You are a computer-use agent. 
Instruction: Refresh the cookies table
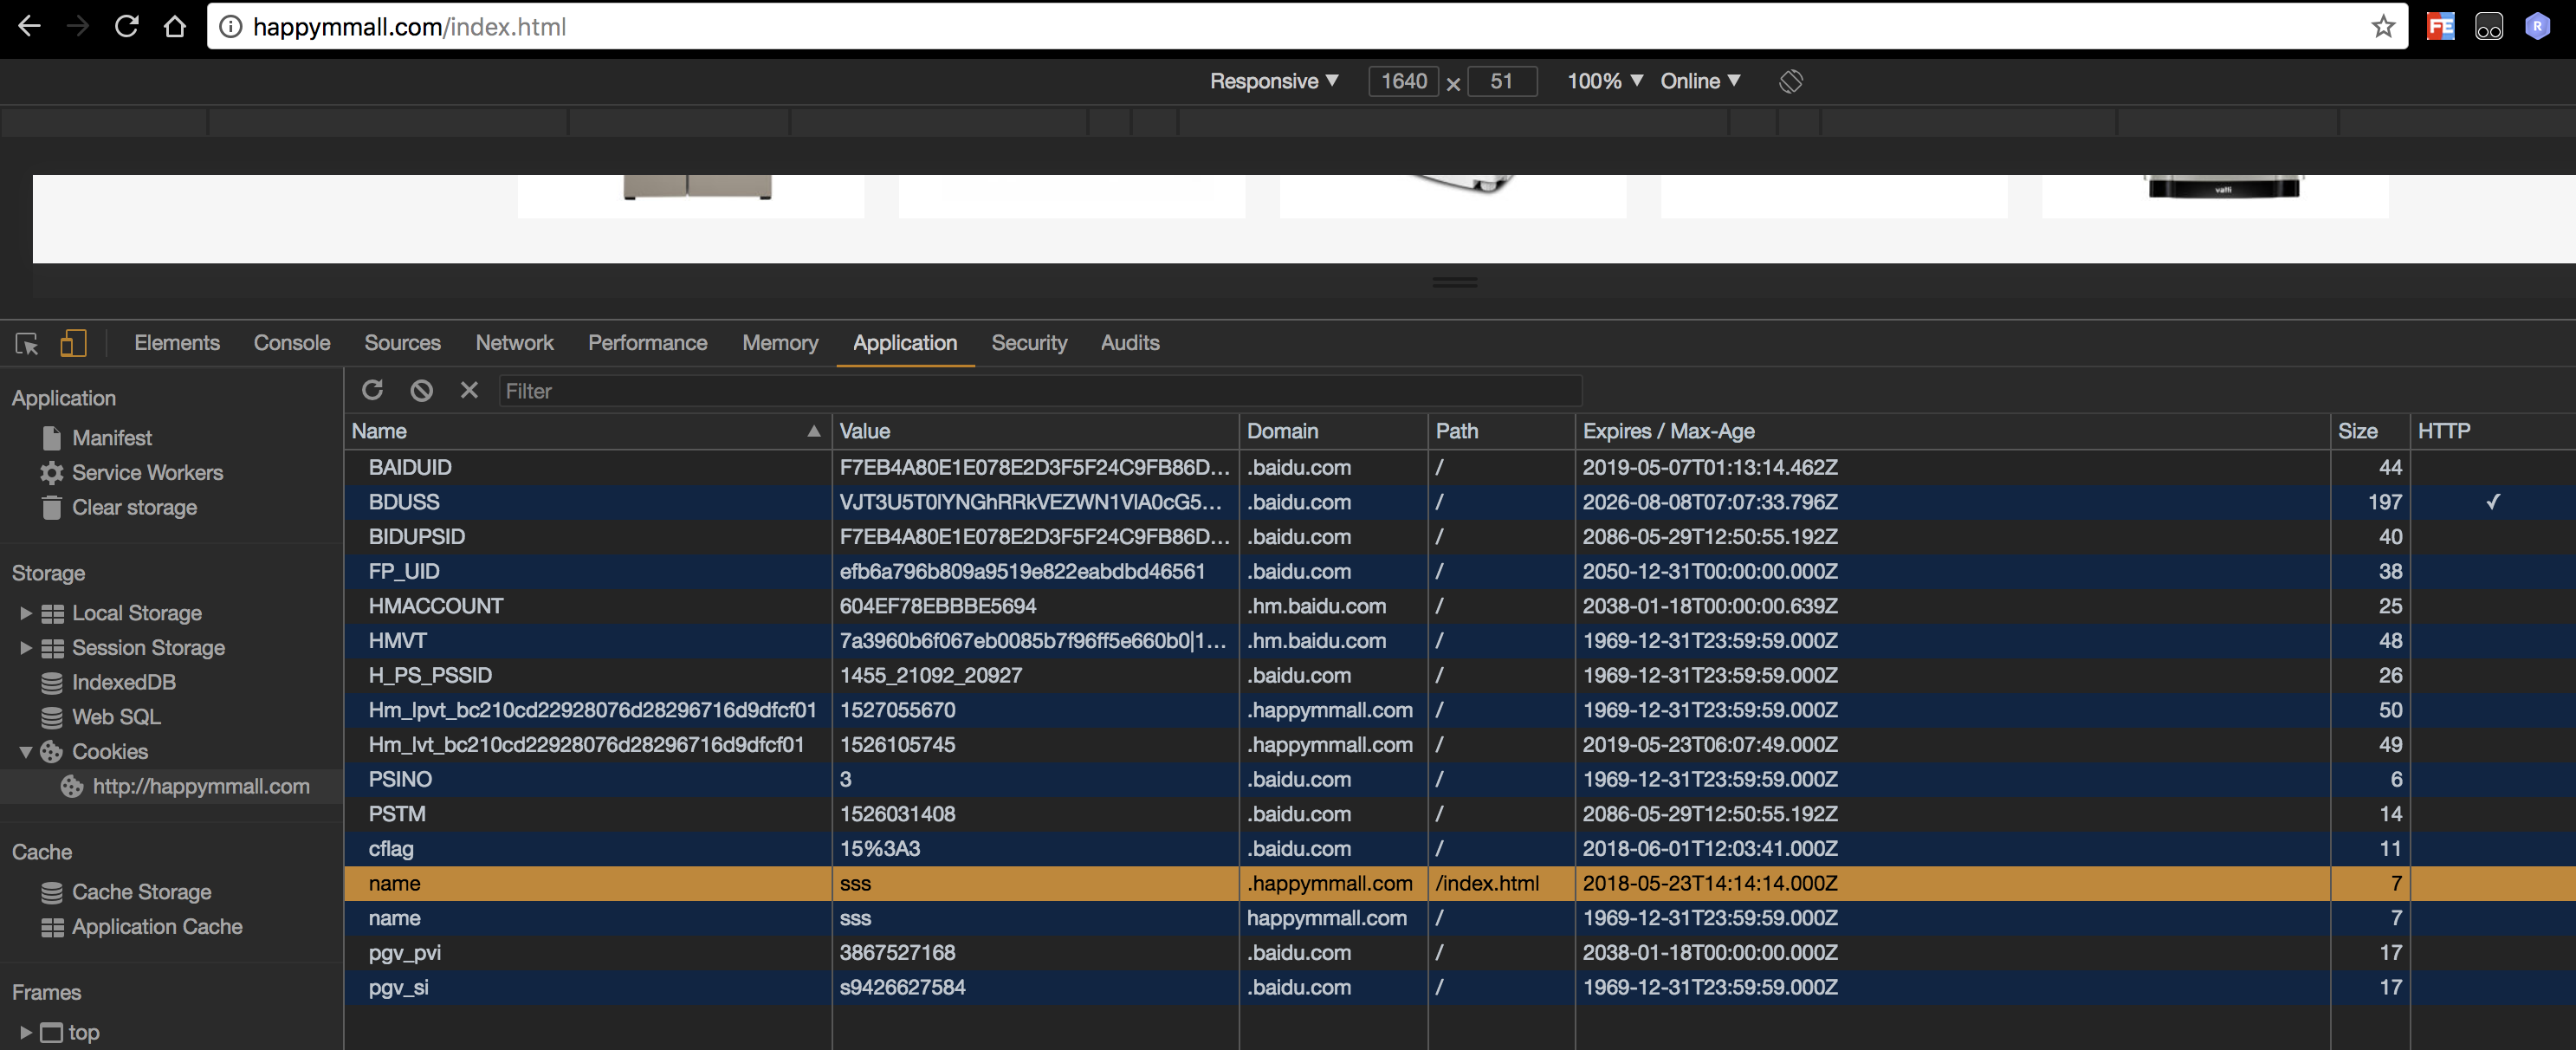373,390
